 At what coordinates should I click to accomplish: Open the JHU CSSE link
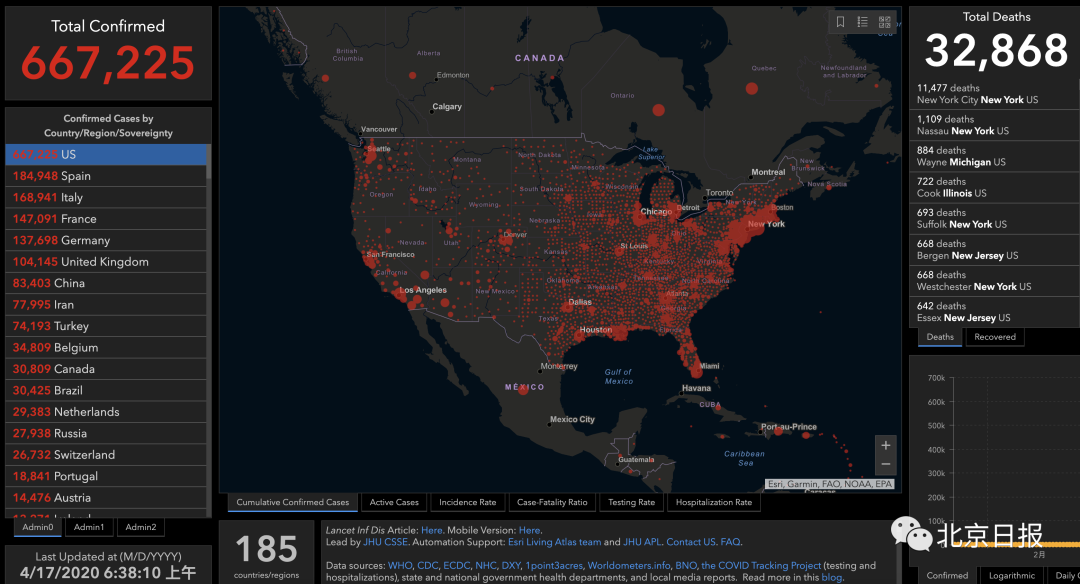coord(385,542)
